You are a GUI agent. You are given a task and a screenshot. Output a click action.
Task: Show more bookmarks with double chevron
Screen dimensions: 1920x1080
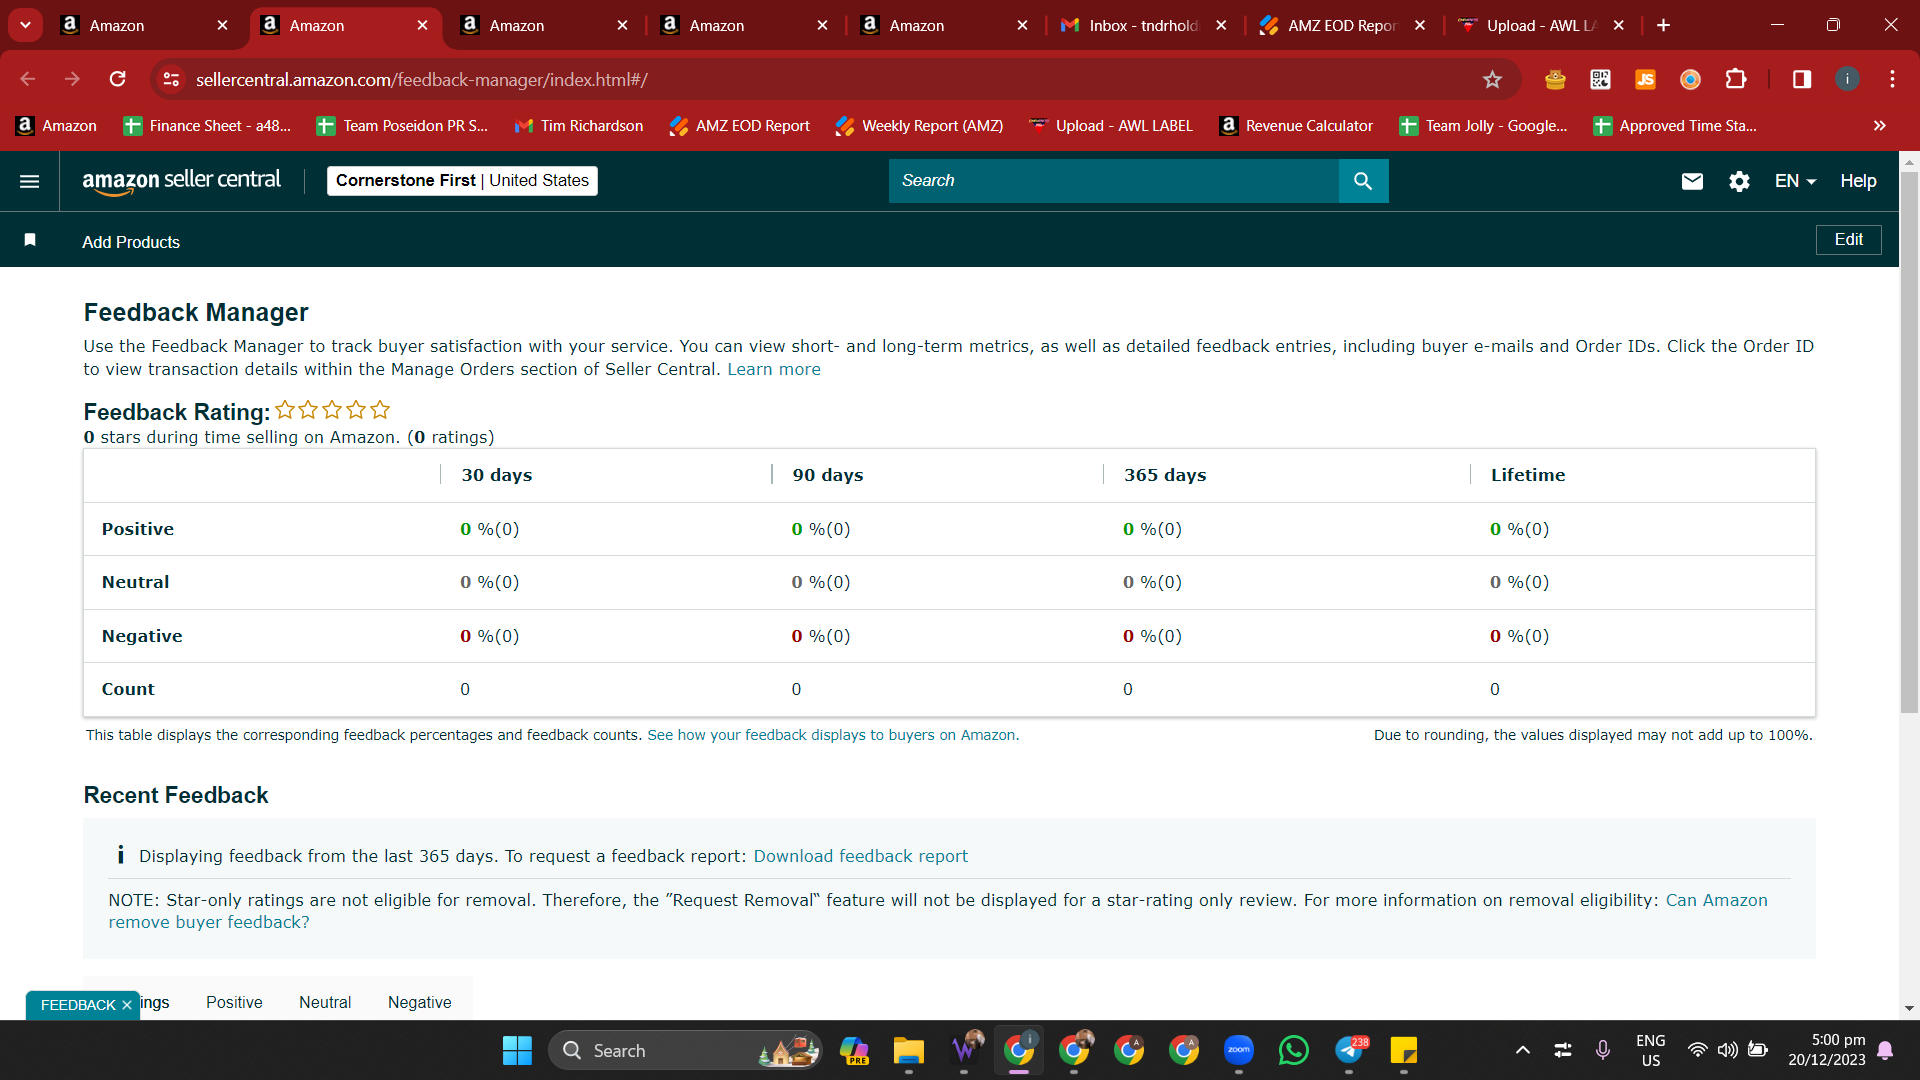pyautogui.click(x=1879, y=126)
